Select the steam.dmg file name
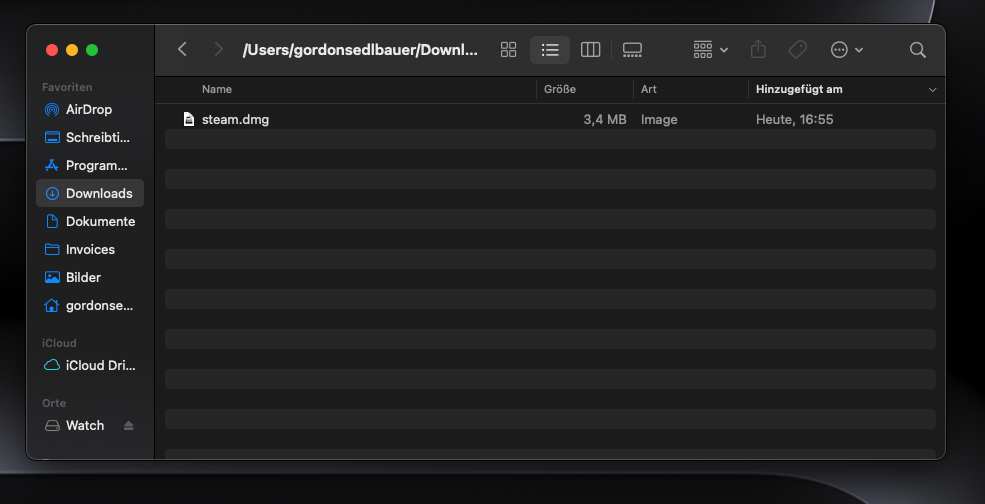 [236, 119]
